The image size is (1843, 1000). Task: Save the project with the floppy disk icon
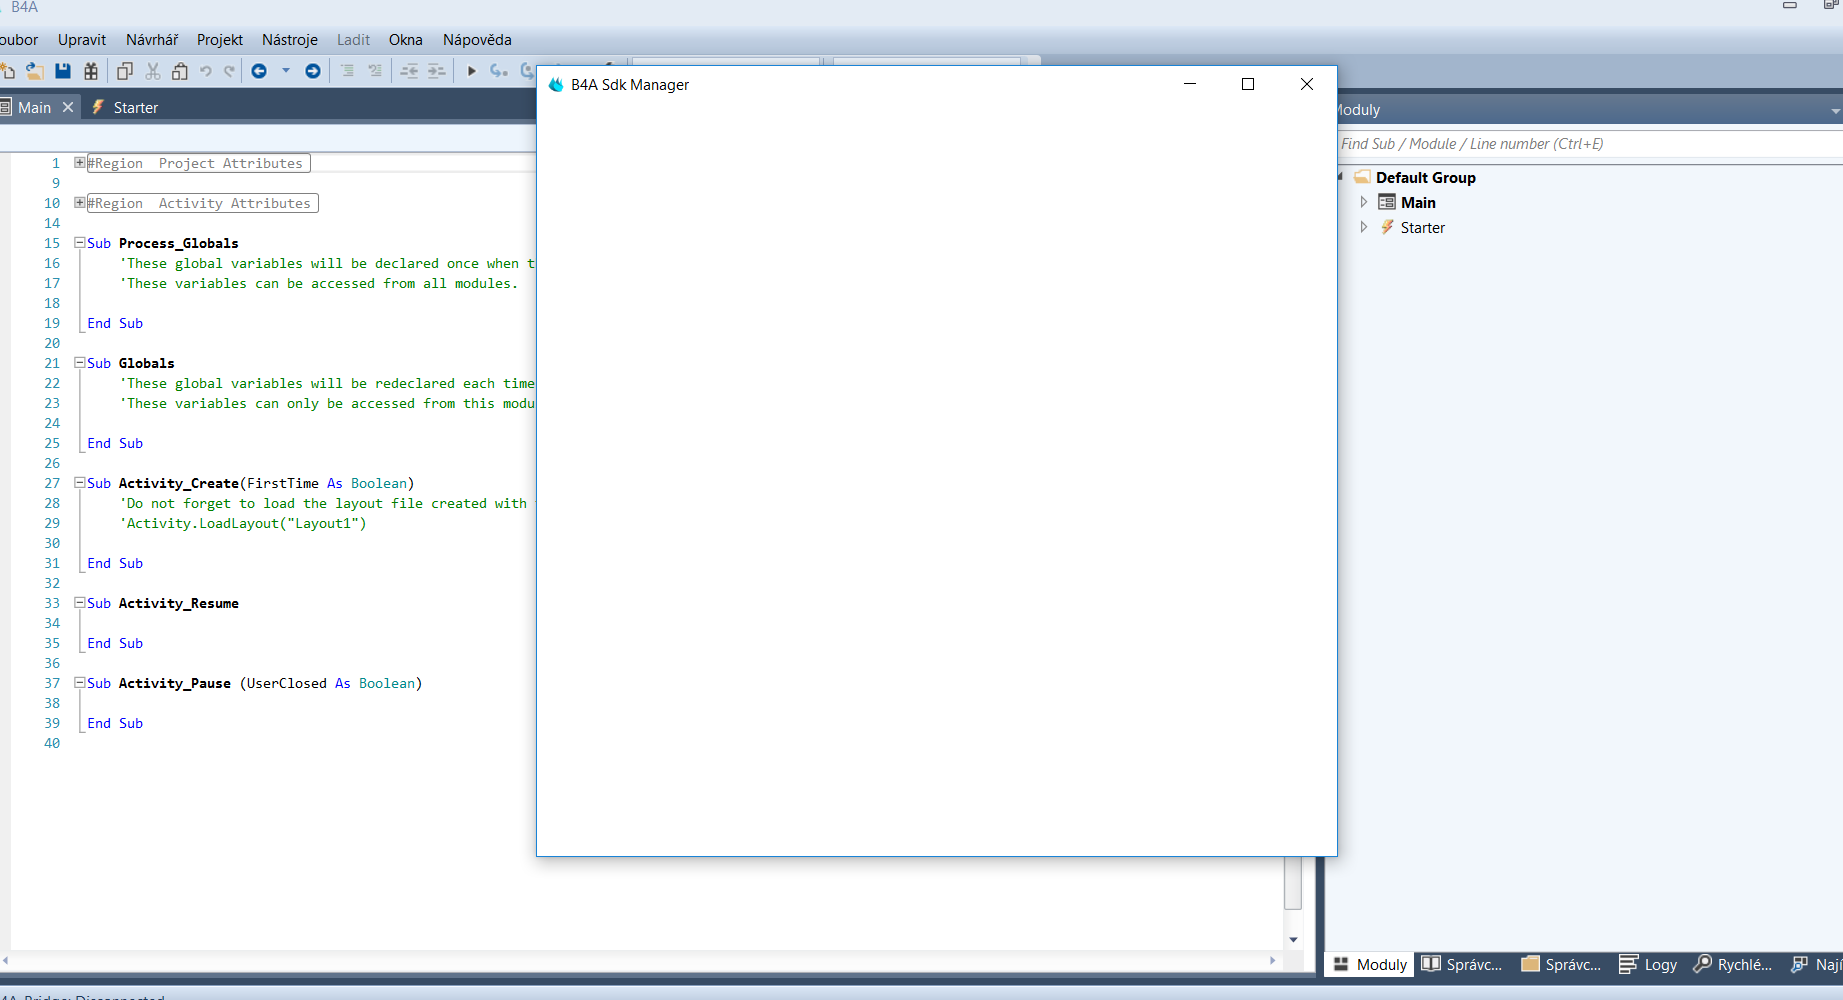click(63, 71)
